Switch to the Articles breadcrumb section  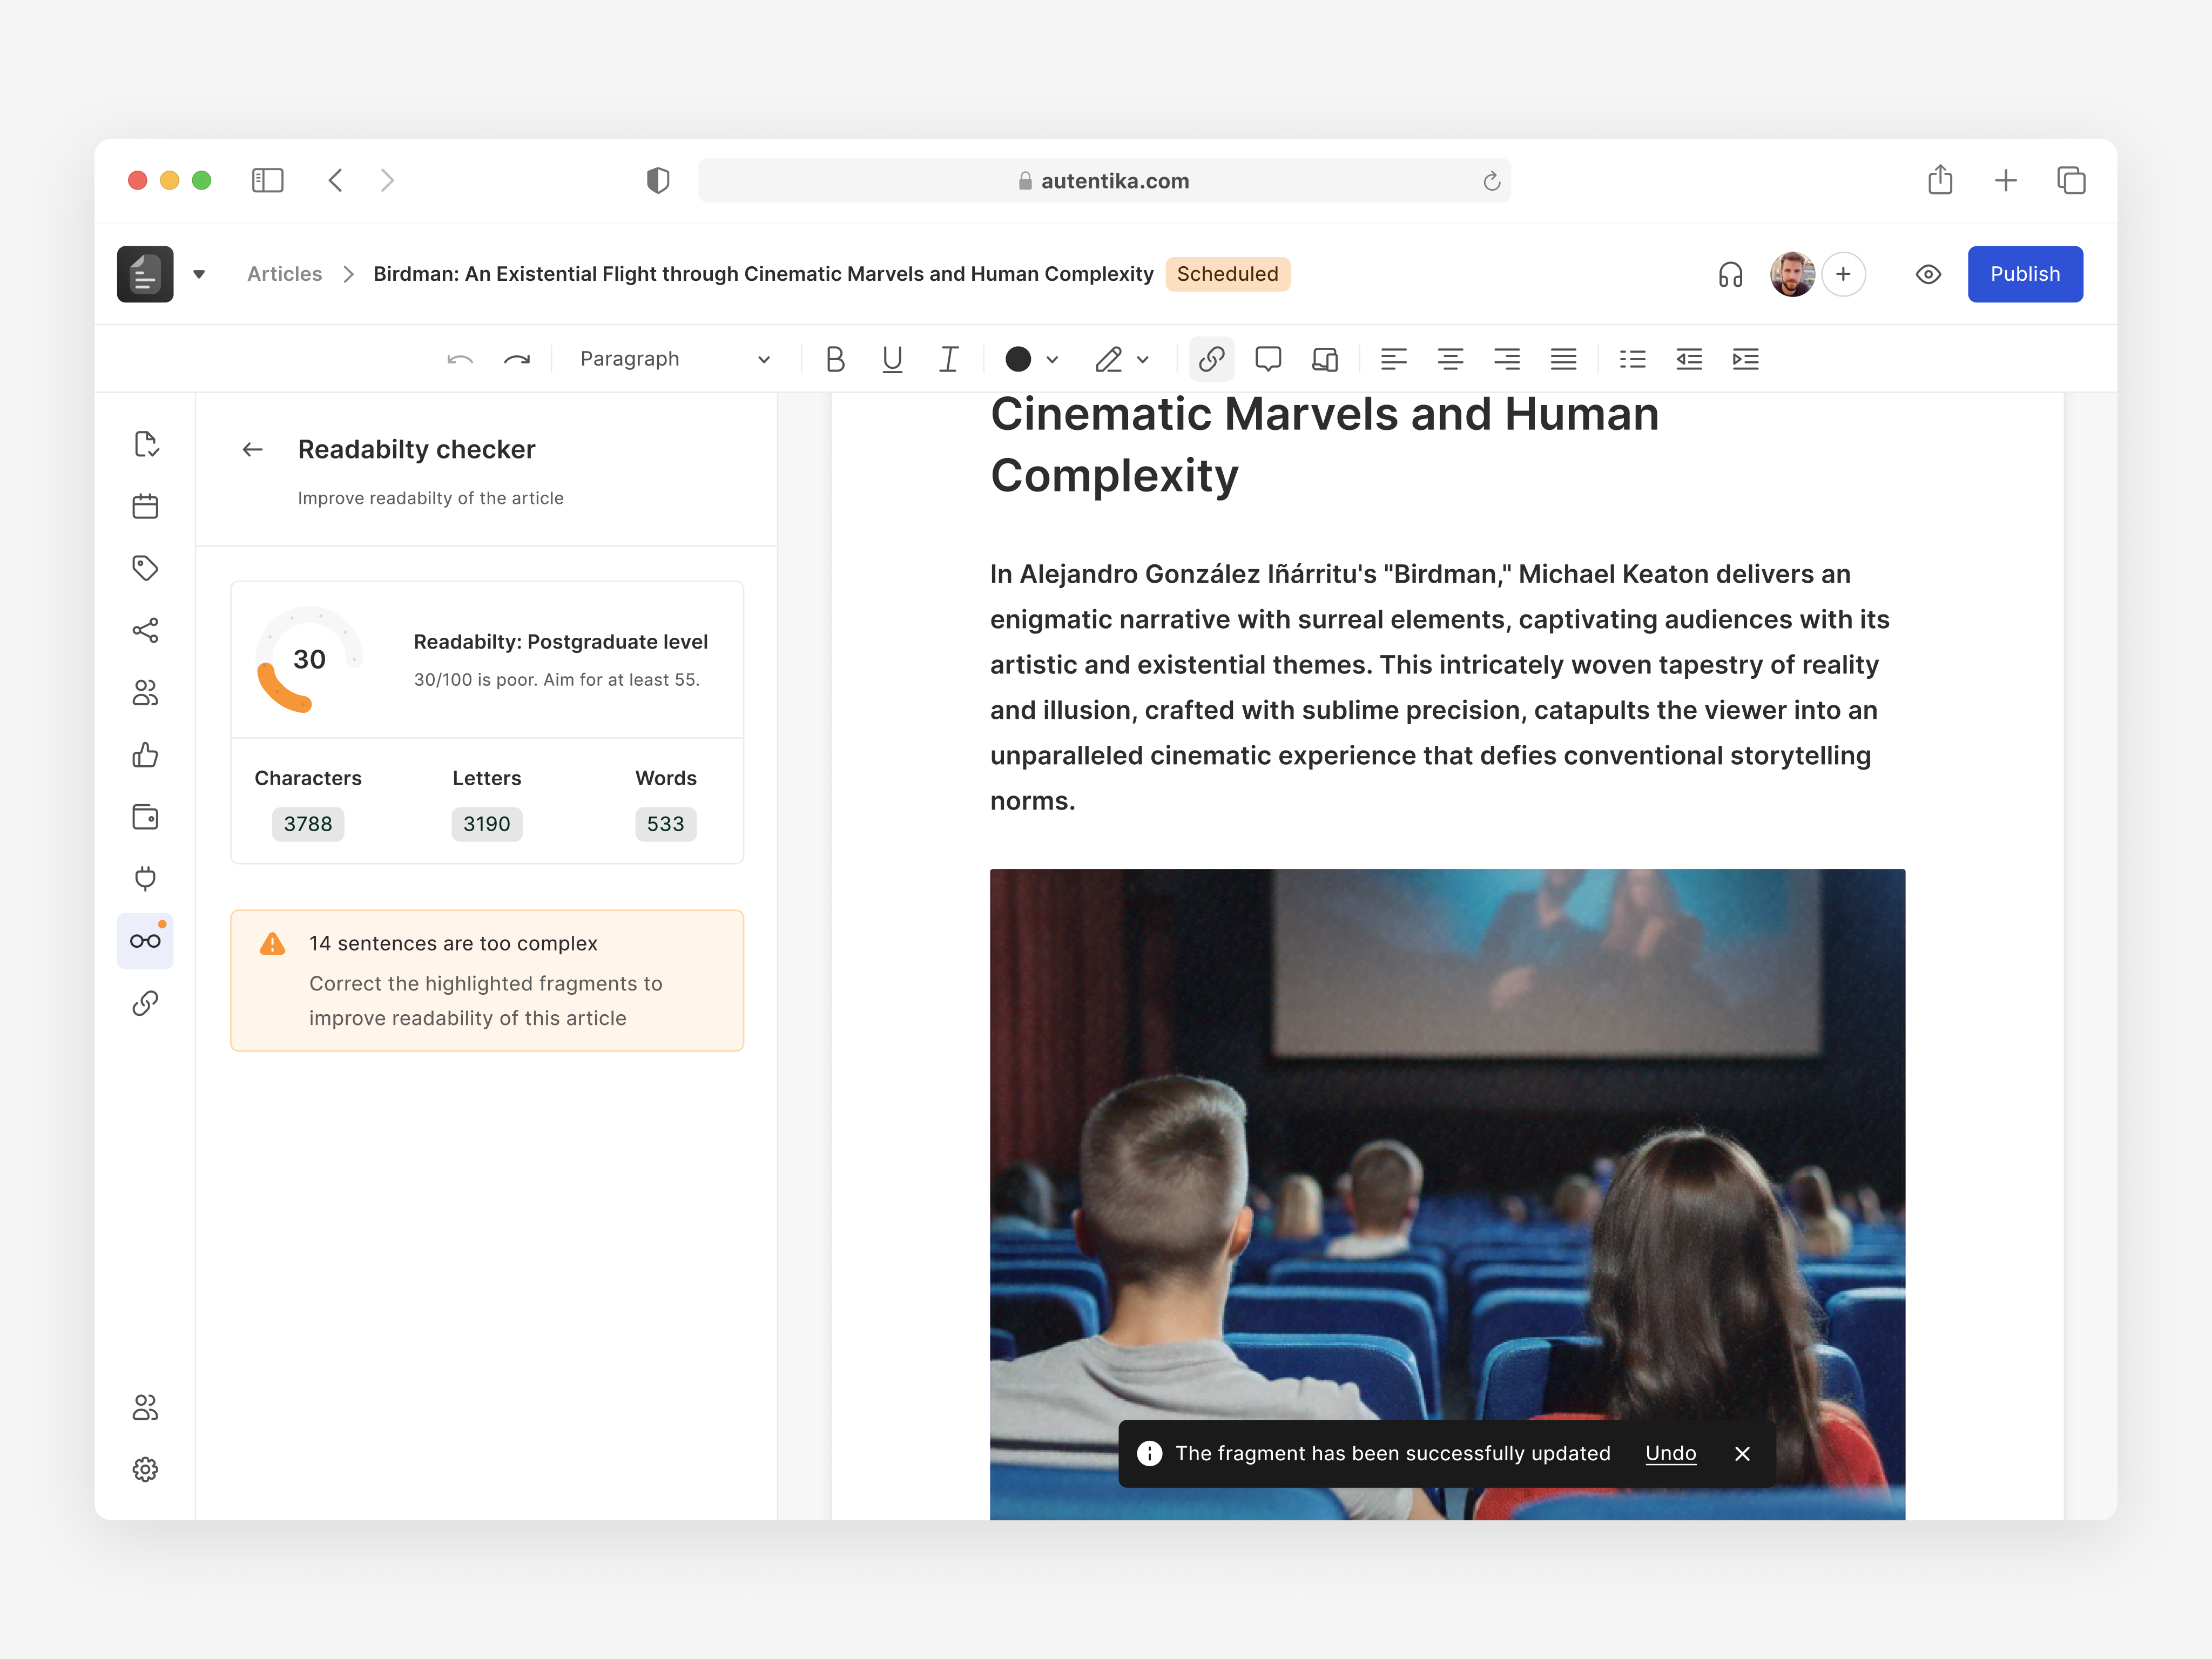[284, 274]
